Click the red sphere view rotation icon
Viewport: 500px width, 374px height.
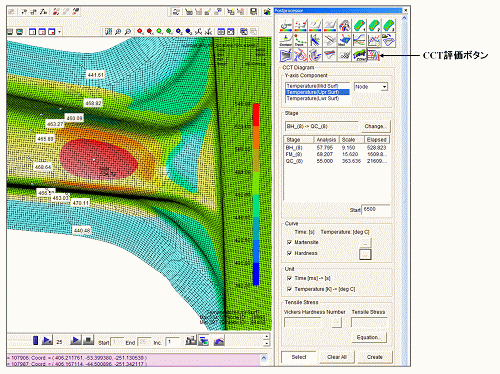point(140,32)
